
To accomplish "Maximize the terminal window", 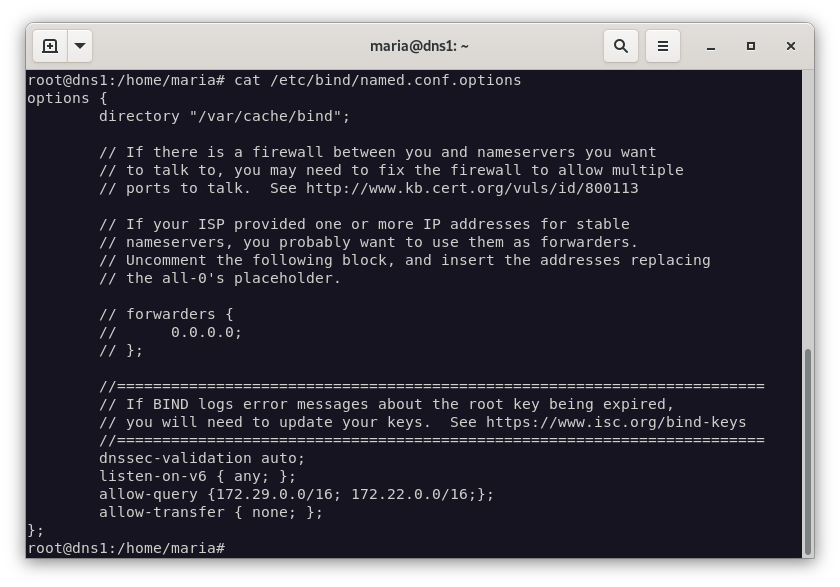I will coord(751,46).
